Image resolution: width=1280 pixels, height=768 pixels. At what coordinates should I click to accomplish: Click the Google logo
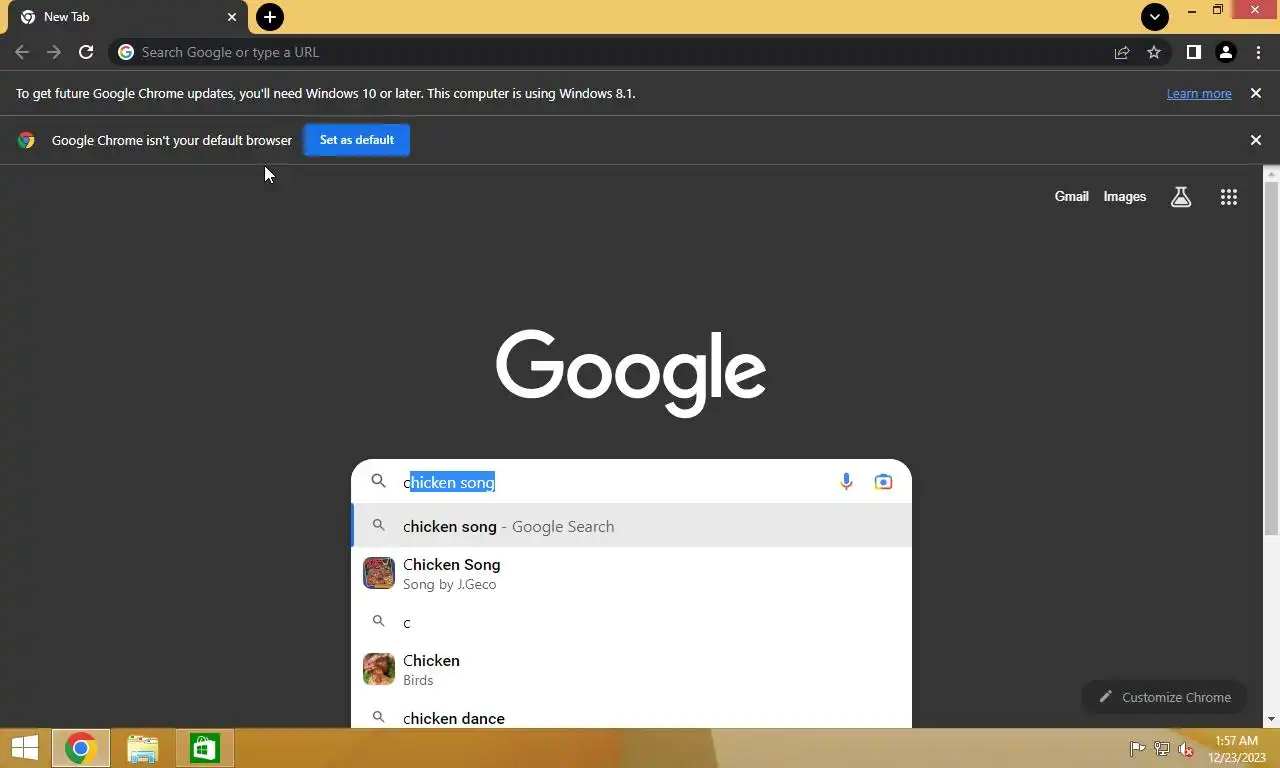click(x=631, y=372)
